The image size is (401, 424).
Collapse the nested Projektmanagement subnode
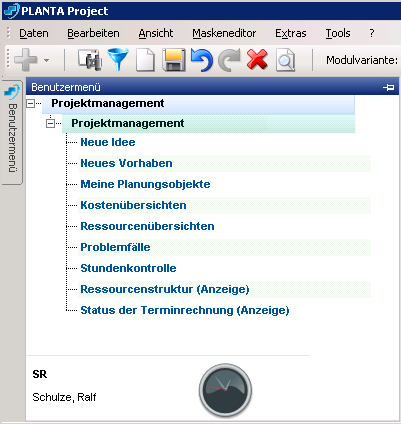[50, 124]
